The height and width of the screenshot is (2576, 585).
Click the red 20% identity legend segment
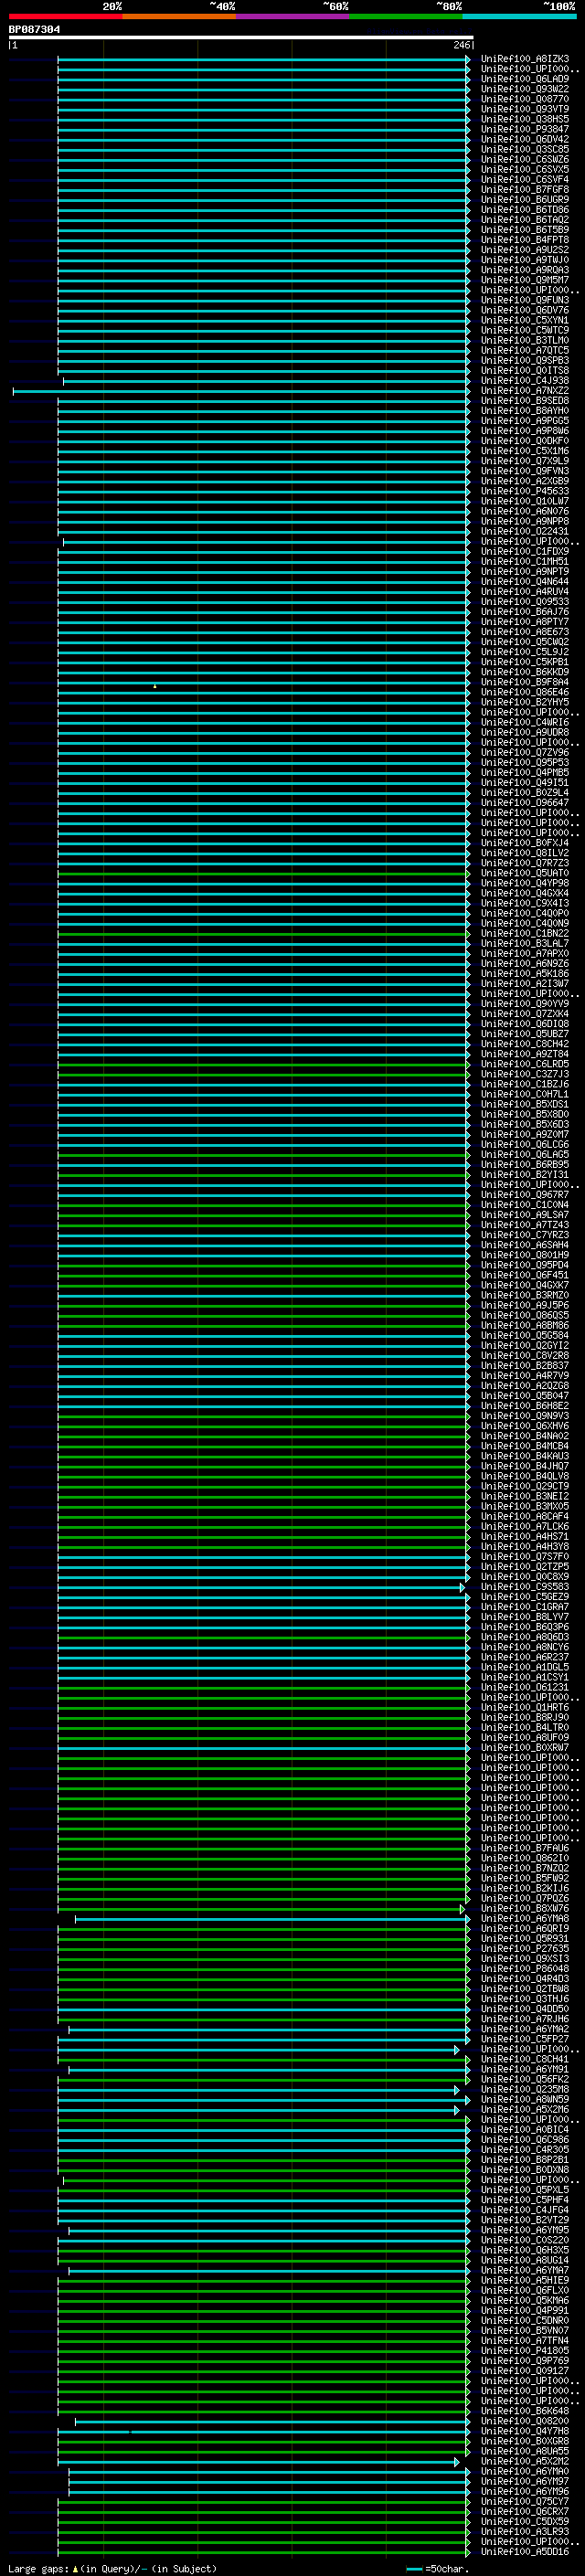click(x=65, y=16)
